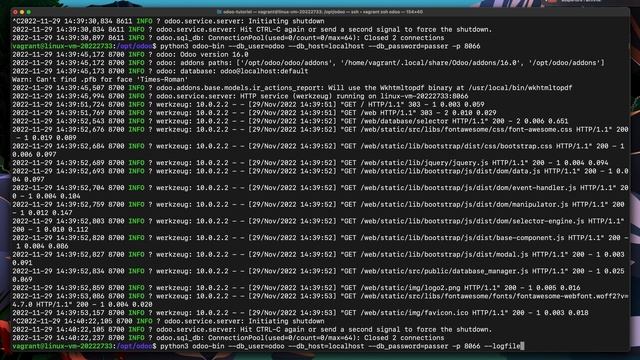Click the 'base-component.js' request line
Viewport: 640px width, 360px height.
pyautogui.click(x=320, y=242)
